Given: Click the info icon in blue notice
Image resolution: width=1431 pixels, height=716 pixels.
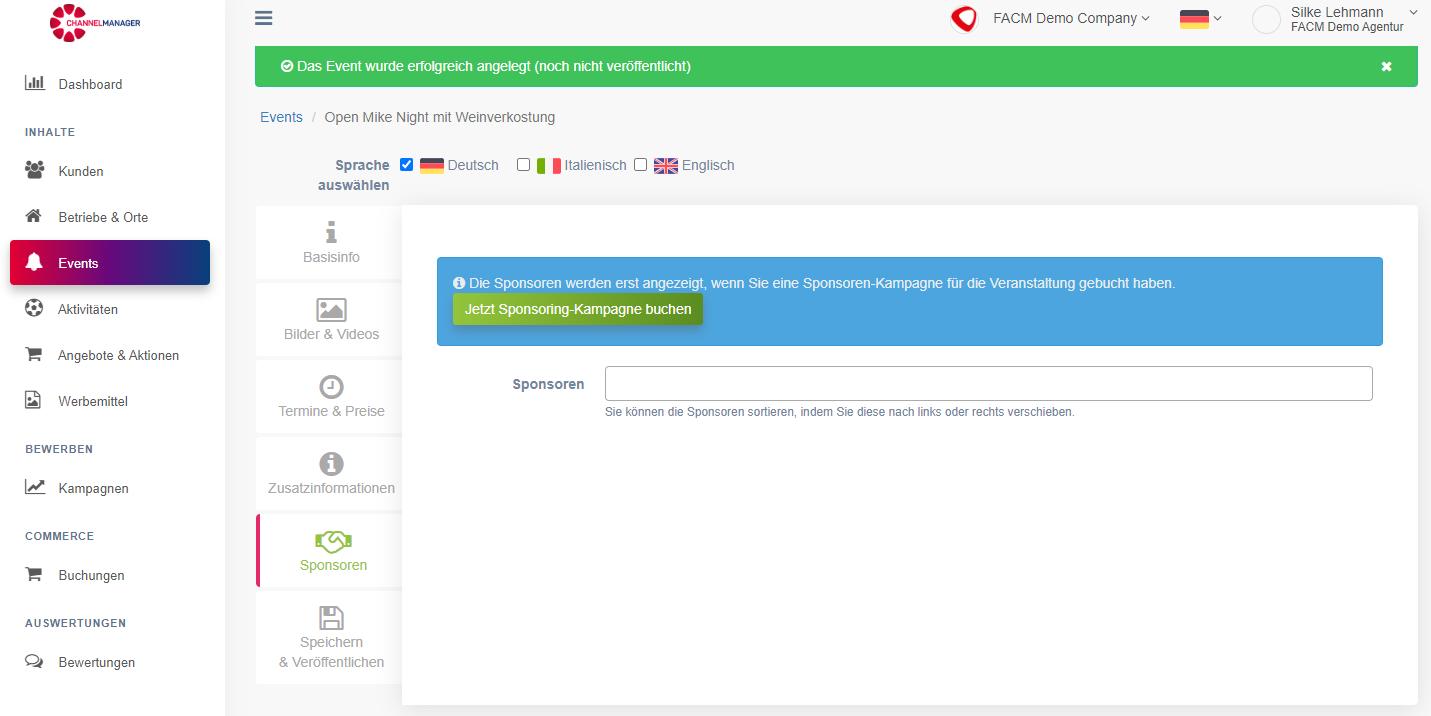Looking at the screenshot, I should click(x=459, y=283).
